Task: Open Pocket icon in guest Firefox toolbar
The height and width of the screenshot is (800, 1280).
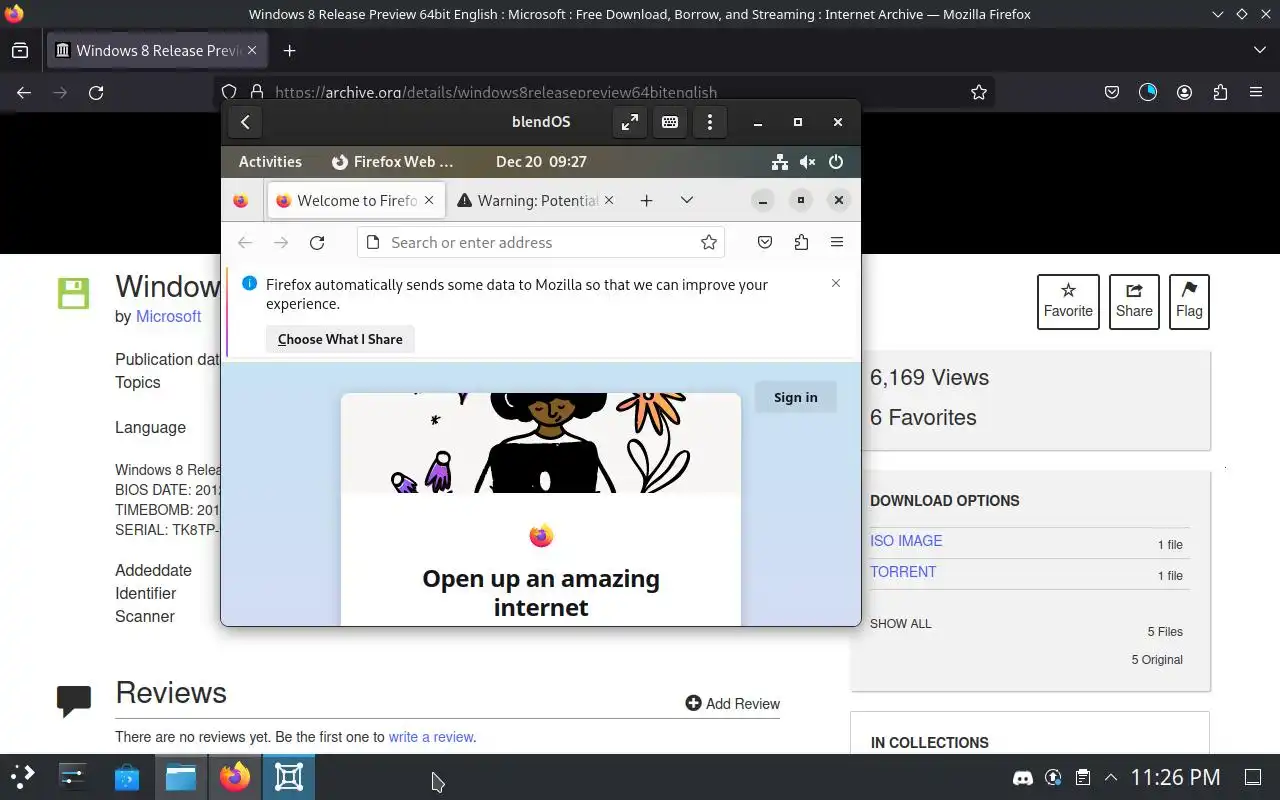Action: click(x=765, y=242)
